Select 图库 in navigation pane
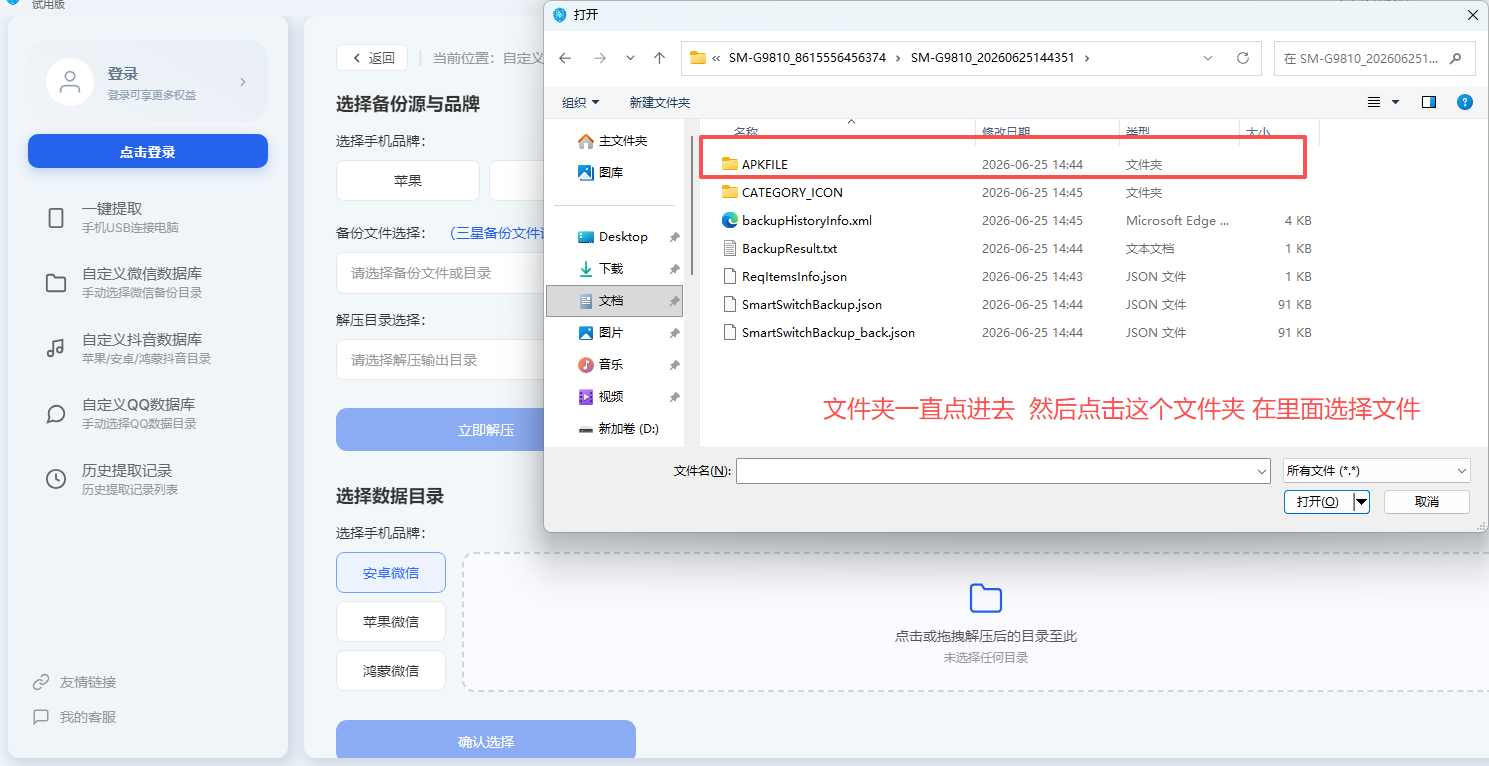 602,173
